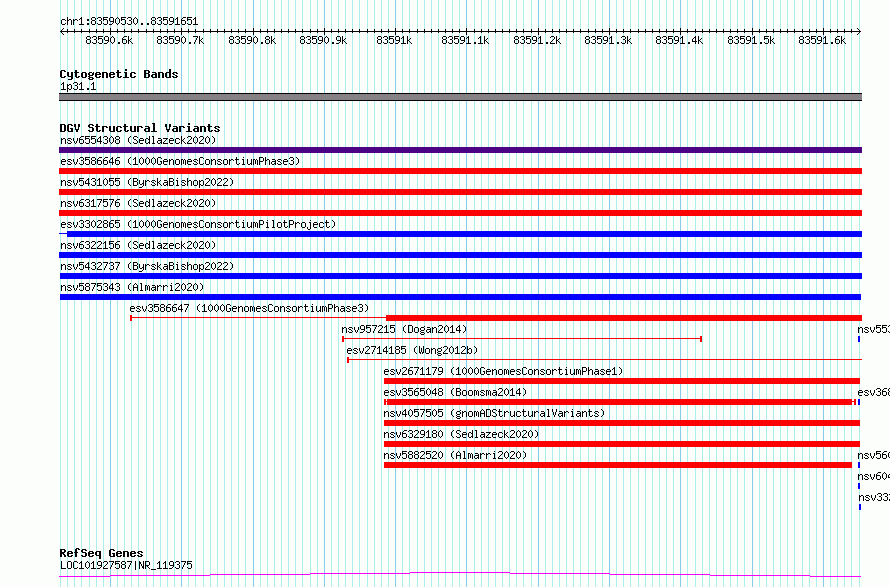
Task: Click the blue bar under nsv5875343
Action: tap(460, 297)
